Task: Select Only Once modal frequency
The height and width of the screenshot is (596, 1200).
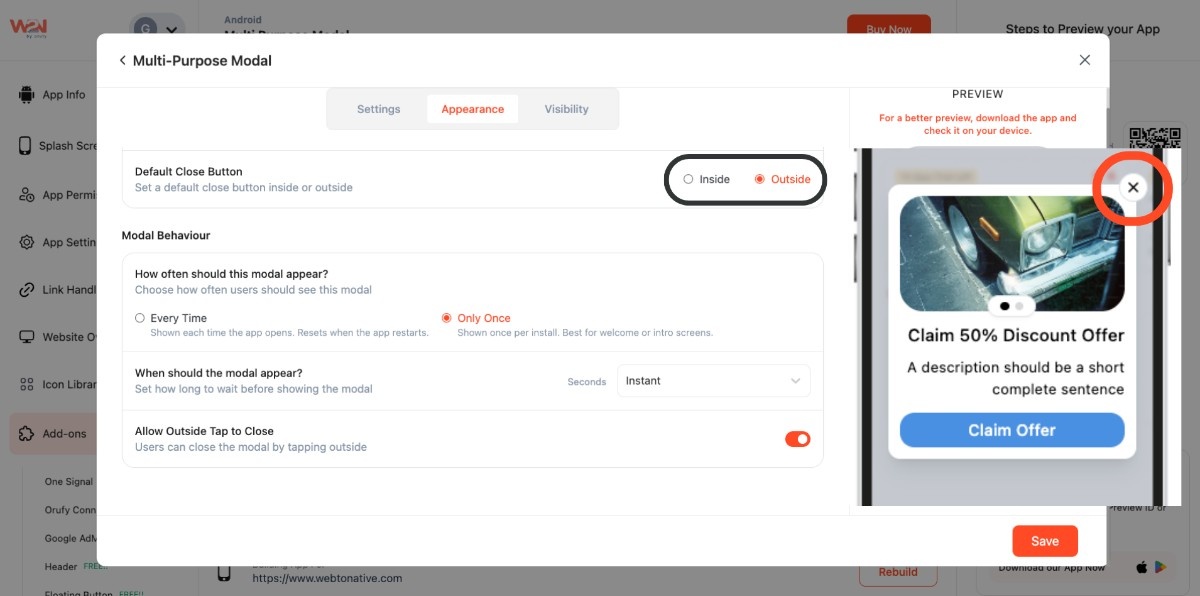Action: point(447,318)
